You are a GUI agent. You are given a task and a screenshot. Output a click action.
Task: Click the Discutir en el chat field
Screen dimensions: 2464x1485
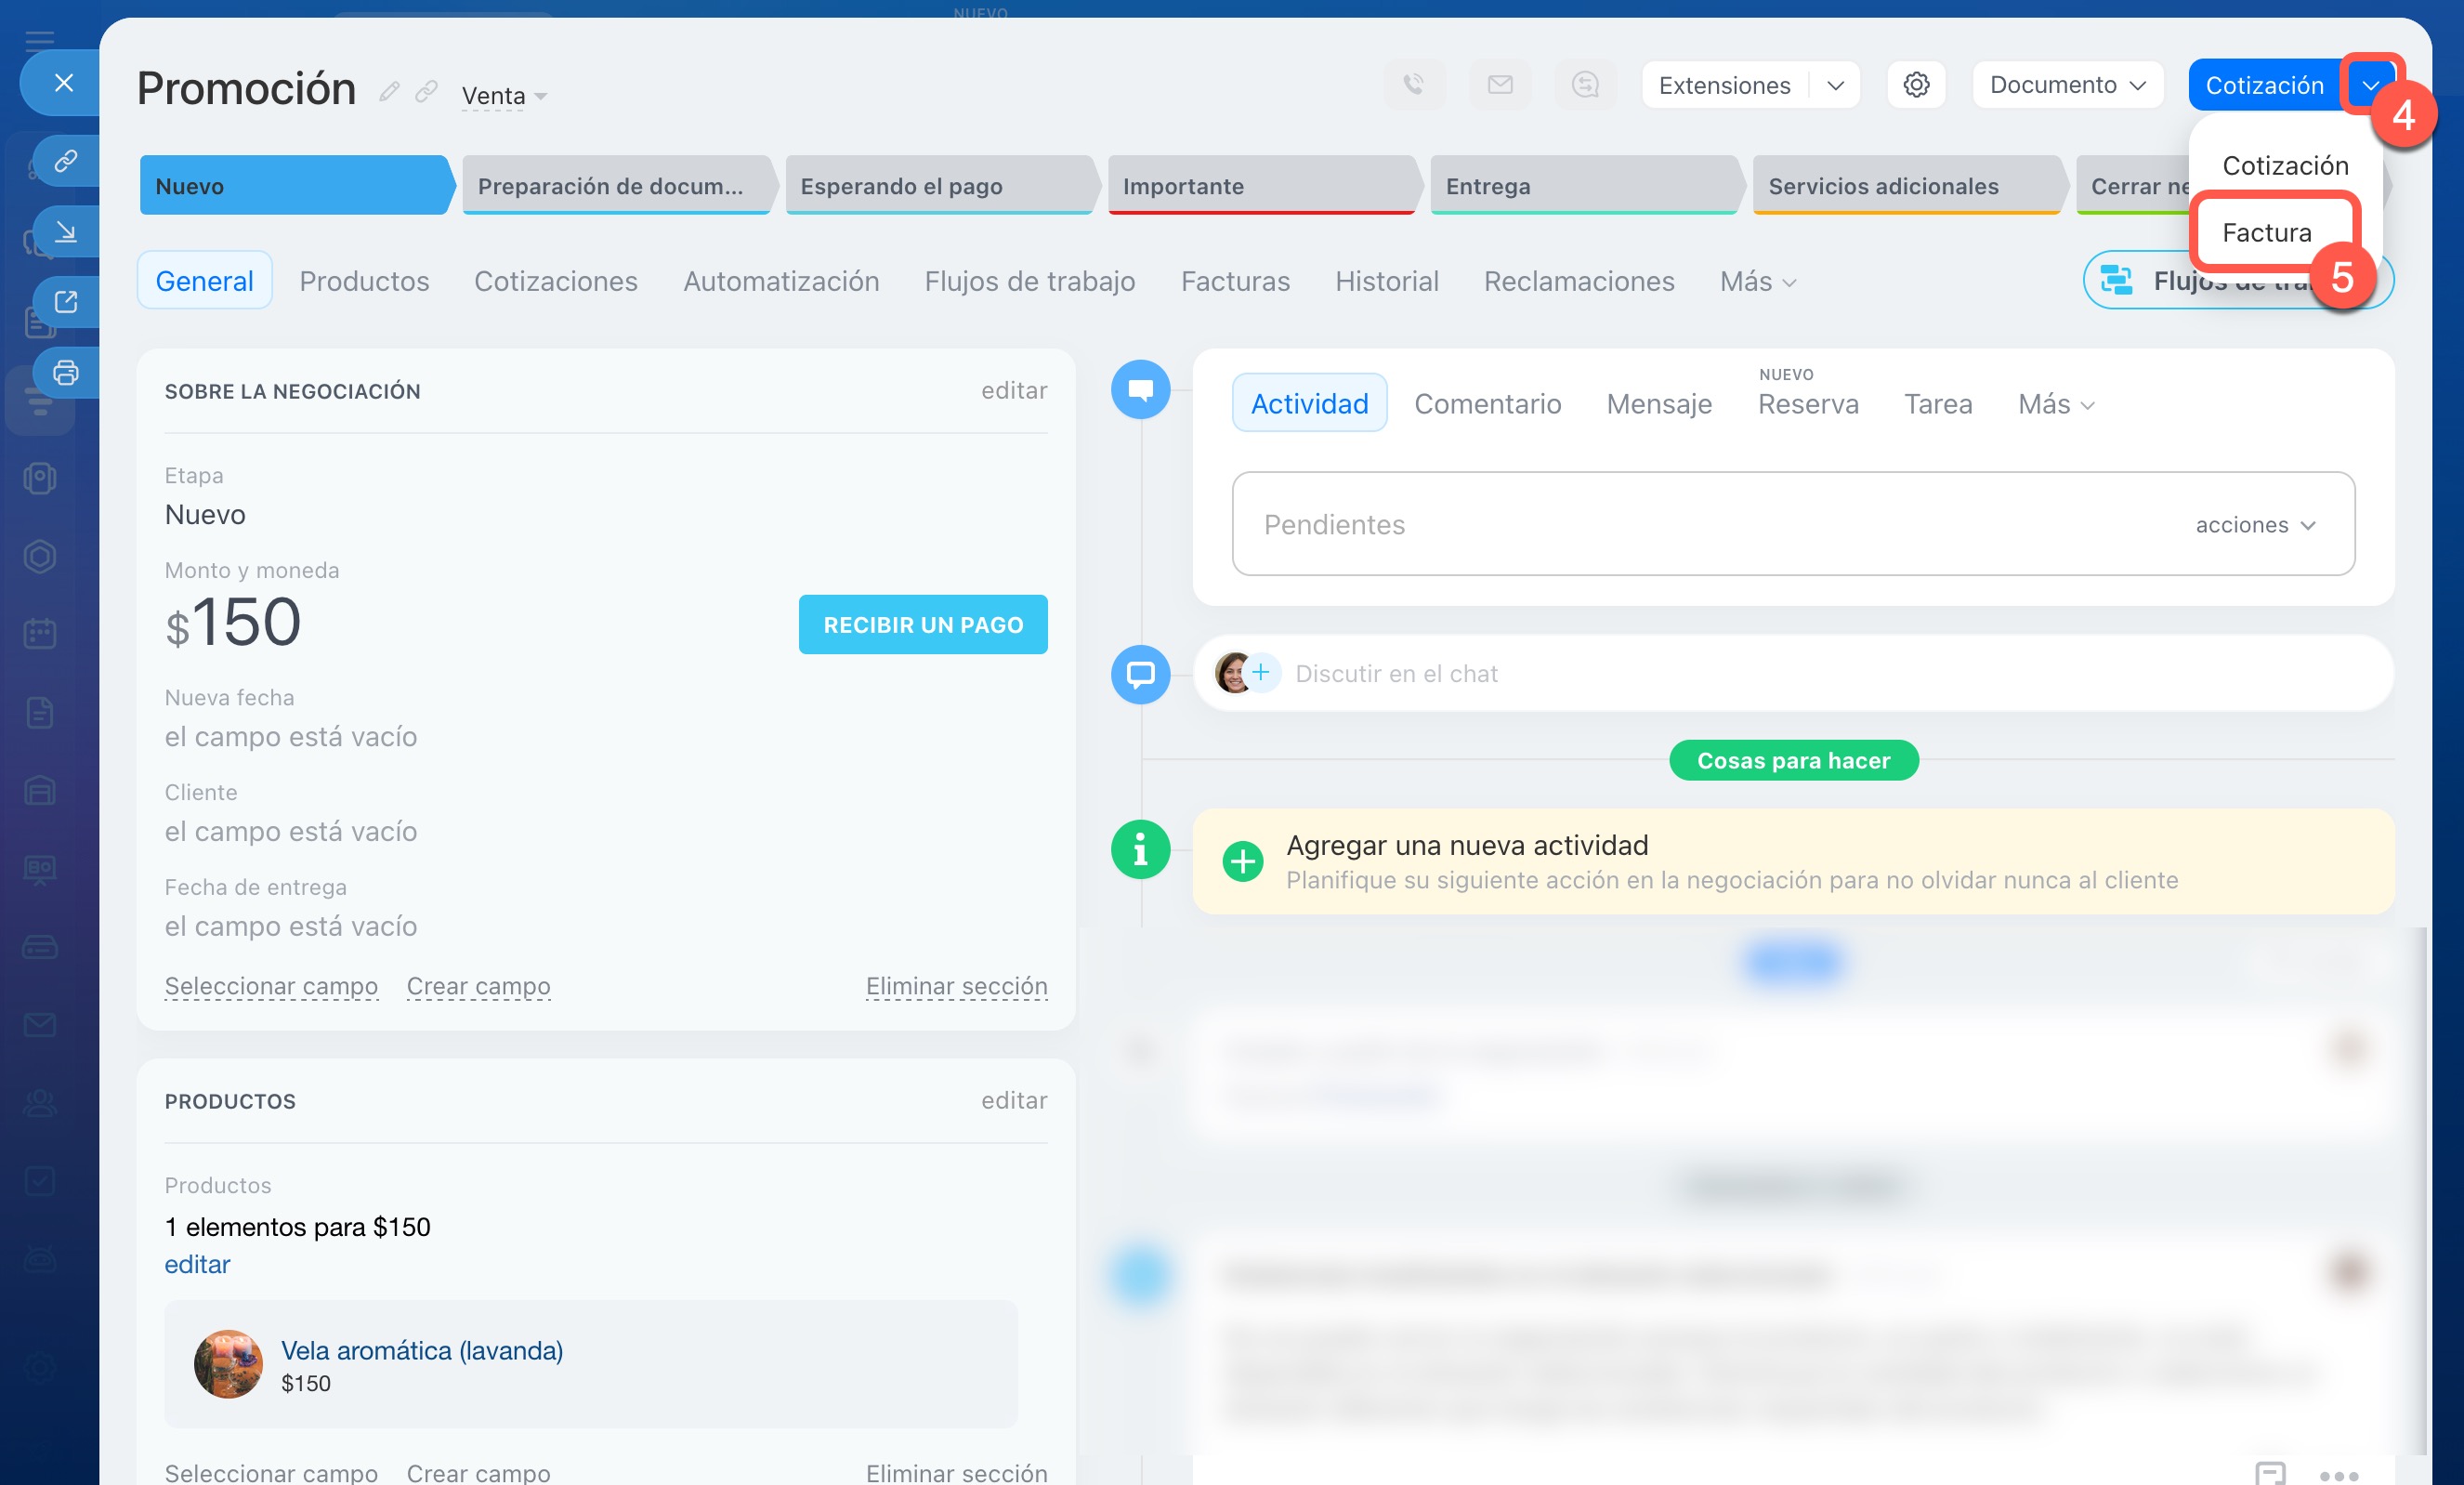1396,674
